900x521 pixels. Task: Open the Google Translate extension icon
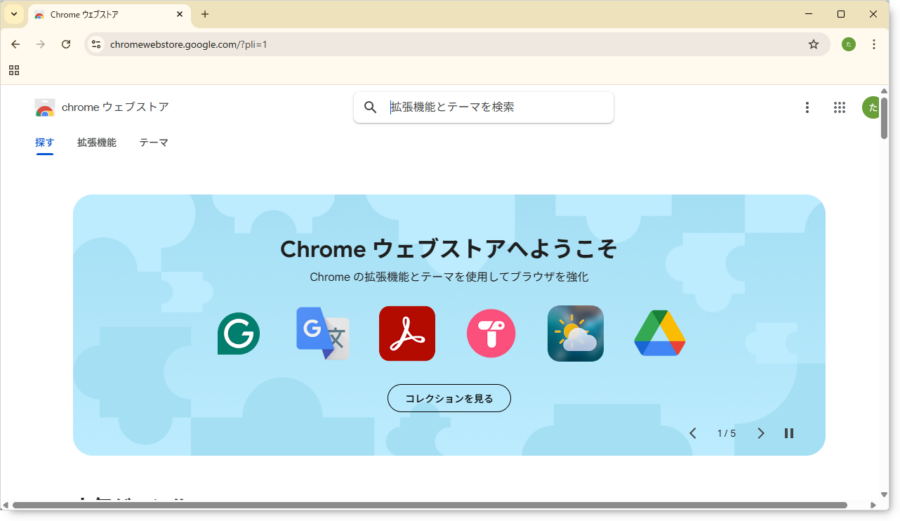pos(323,334)
